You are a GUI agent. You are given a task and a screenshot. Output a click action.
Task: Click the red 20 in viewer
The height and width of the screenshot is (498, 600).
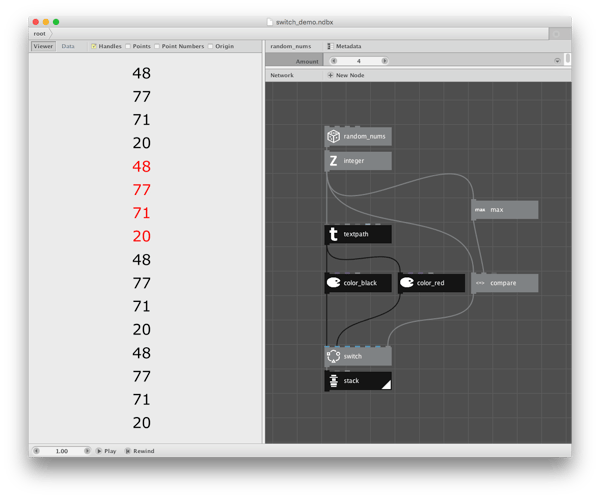point(142,236)
